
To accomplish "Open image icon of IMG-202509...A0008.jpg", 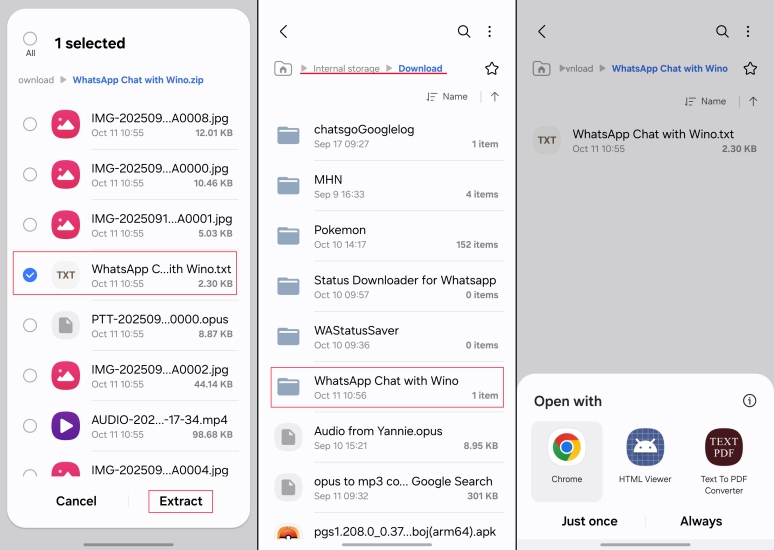I will [66, 124].
